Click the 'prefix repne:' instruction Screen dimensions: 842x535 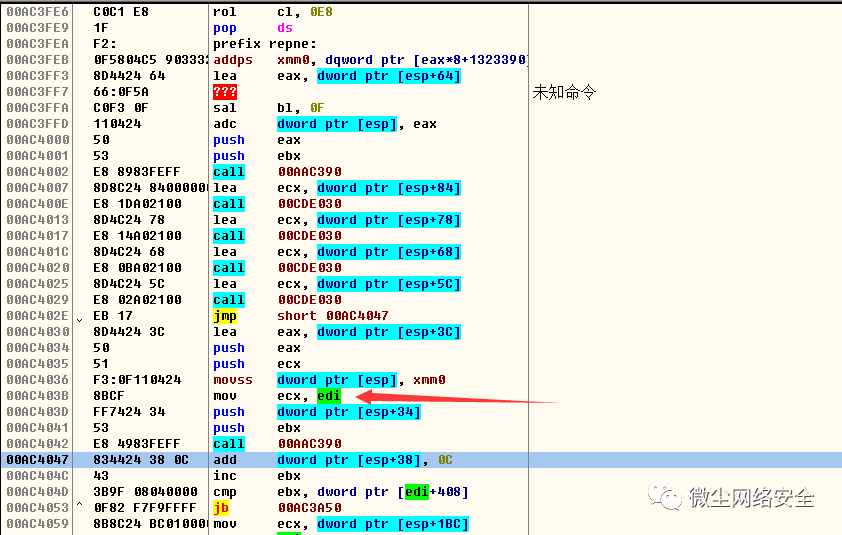[x=265, y=44]
